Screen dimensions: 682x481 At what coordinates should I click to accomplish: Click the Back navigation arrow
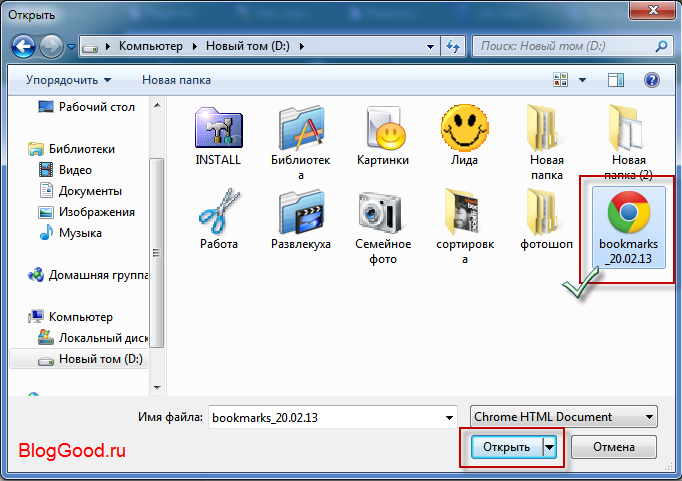pos(23,46)
